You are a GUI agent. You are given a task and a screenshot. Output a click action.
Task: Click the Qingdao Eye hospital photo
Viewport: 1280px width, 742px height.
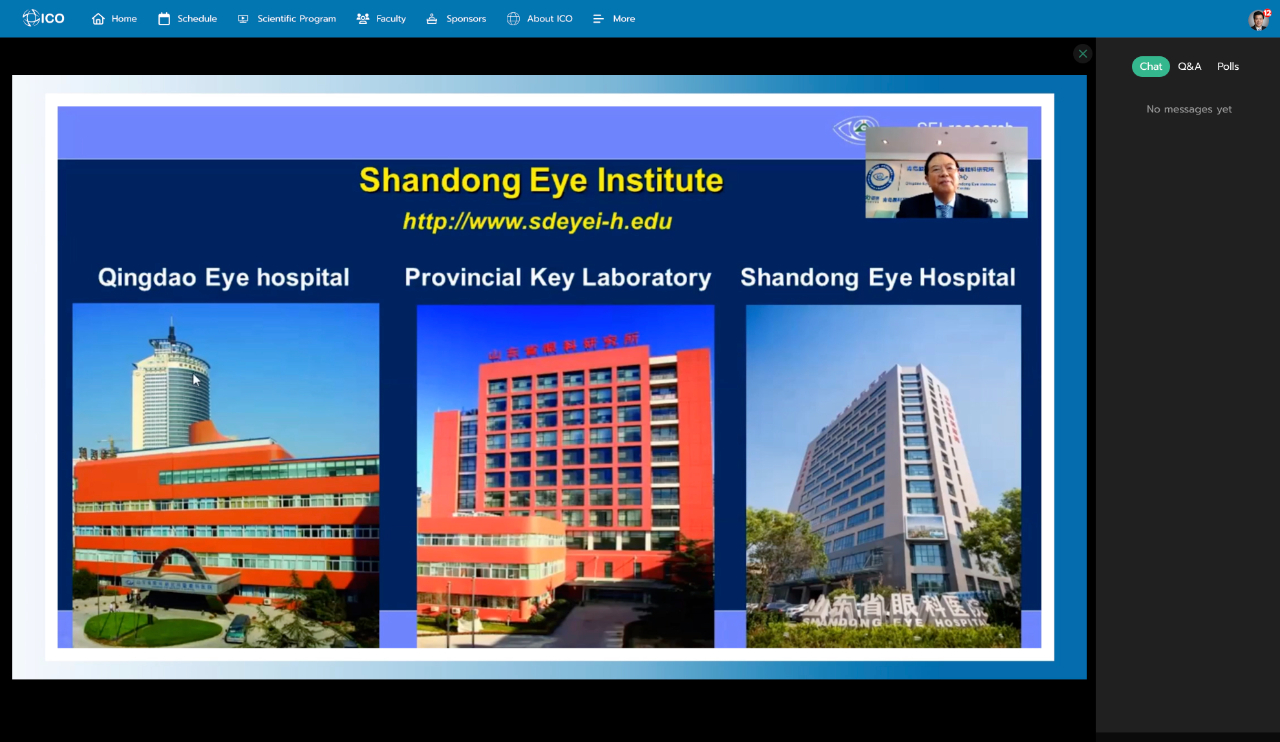click(x=226, y=475)
